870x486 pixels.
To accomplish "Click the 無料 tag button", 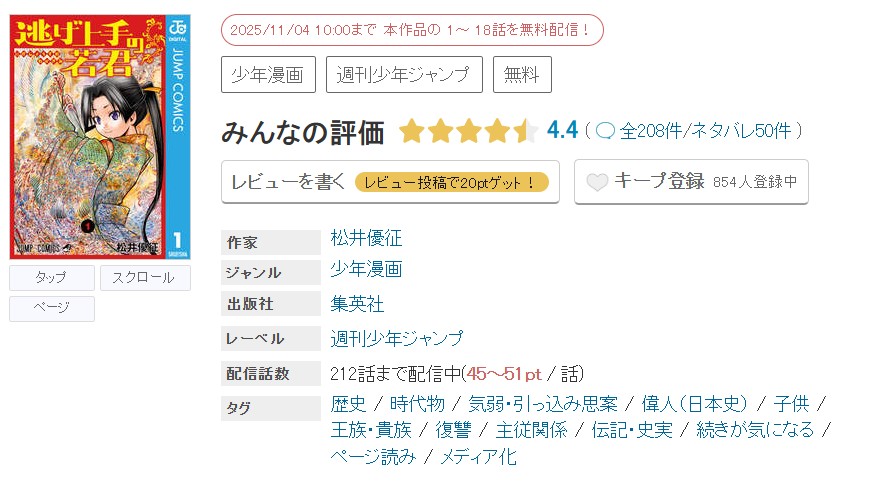I will pos(522,74).
